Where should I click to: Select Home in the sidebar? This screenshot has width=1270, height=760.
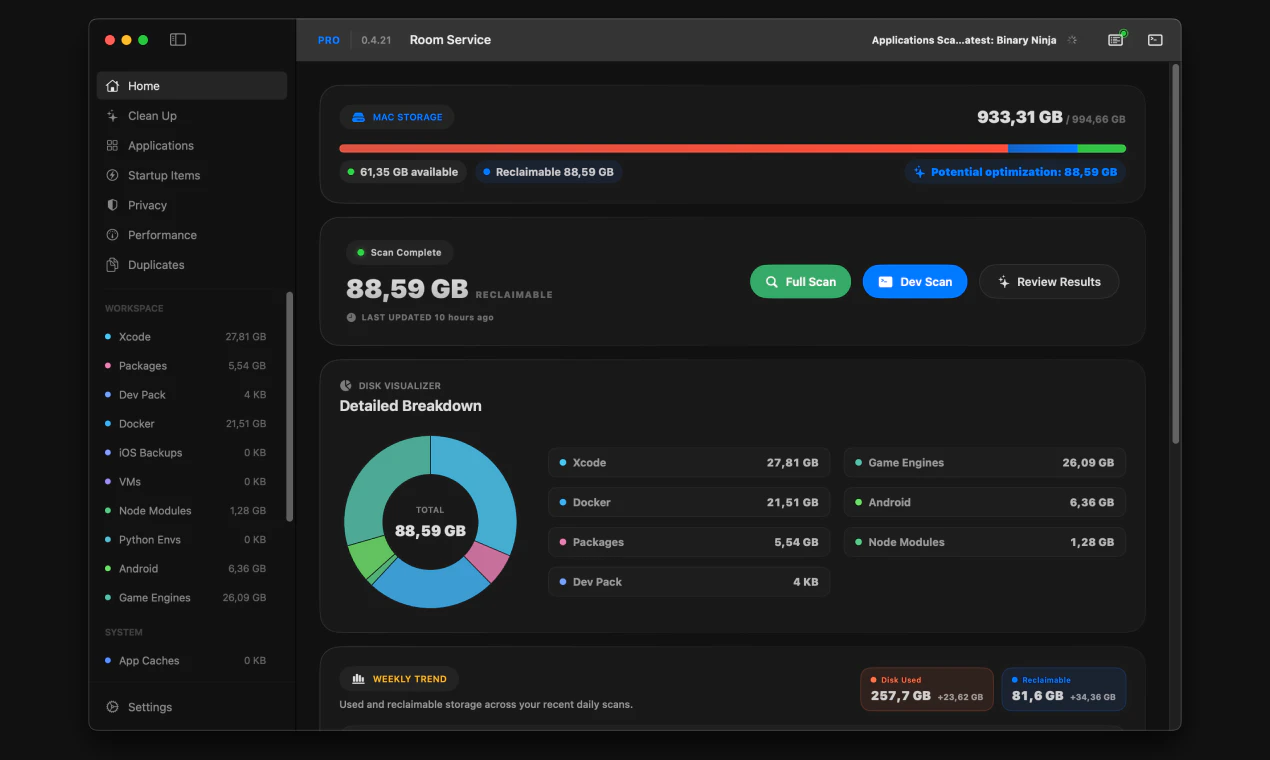[x=191, y=86]
